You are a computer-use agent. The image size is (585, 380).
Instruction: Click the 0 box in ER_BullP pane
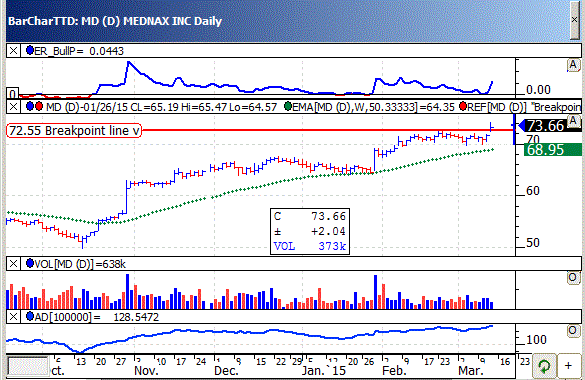point(13,93)
